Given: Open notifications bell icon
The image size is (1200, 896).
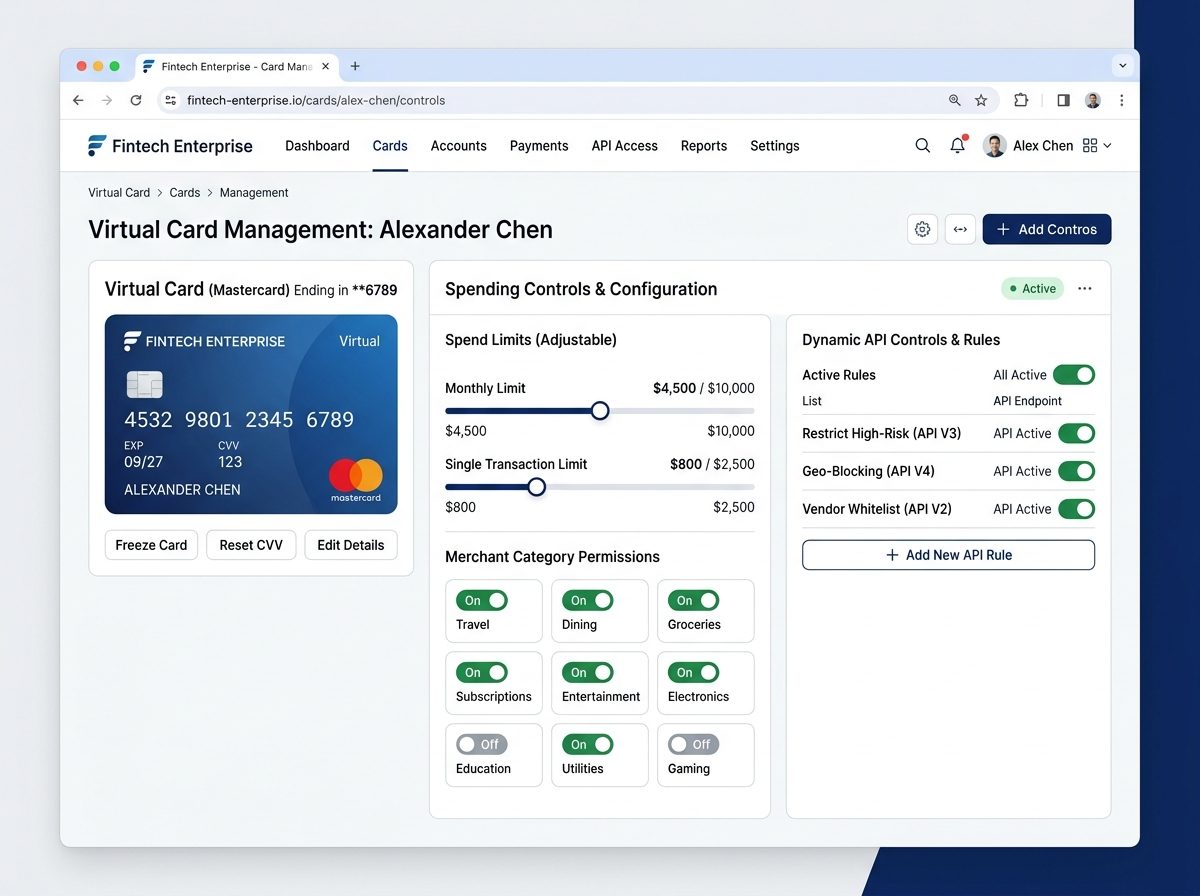Looking at the screenshot, I should pyautogui.click(x=958, y=146).
